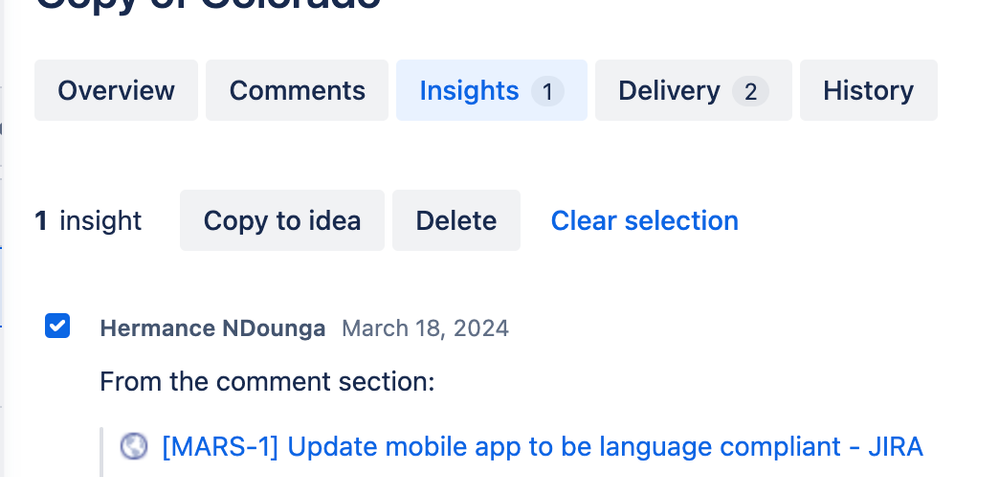View the History tab
The image size is (999, 477).
click(868, 91)
